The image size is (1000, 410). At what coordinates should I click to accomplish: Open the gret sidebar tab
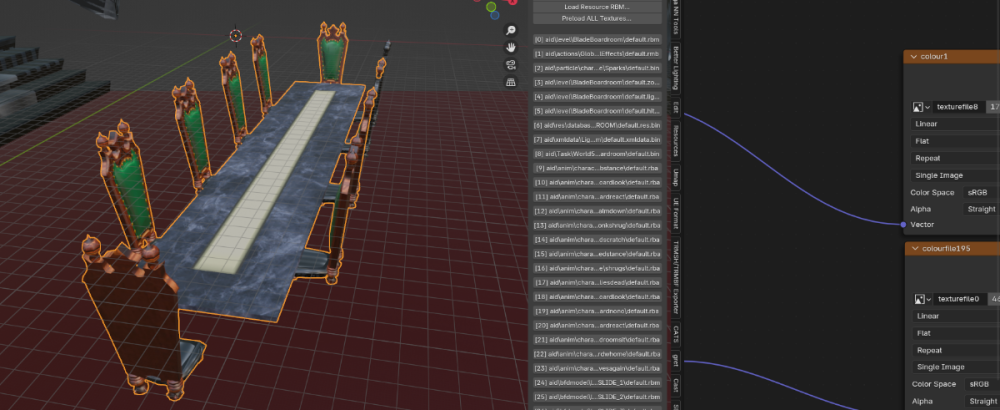pos(675,362)
